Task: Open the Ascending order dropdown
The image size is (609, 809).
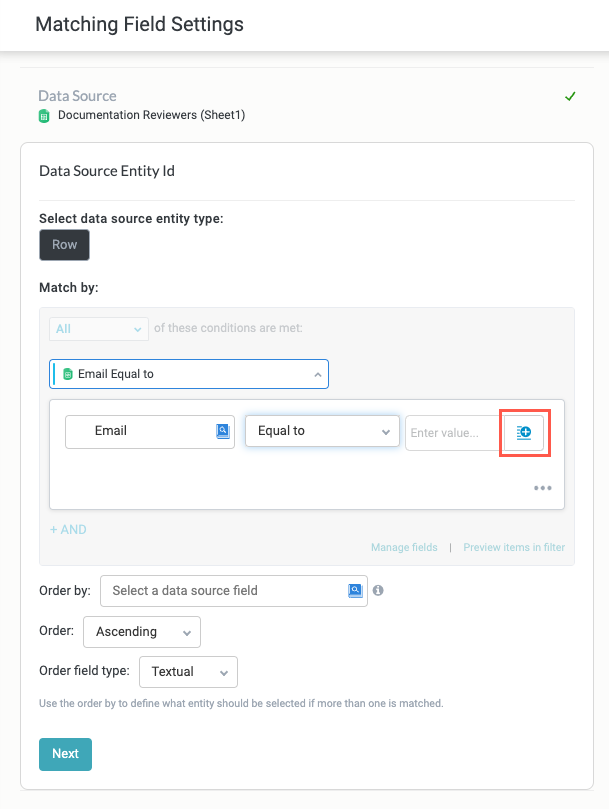Action: point(142,632)
